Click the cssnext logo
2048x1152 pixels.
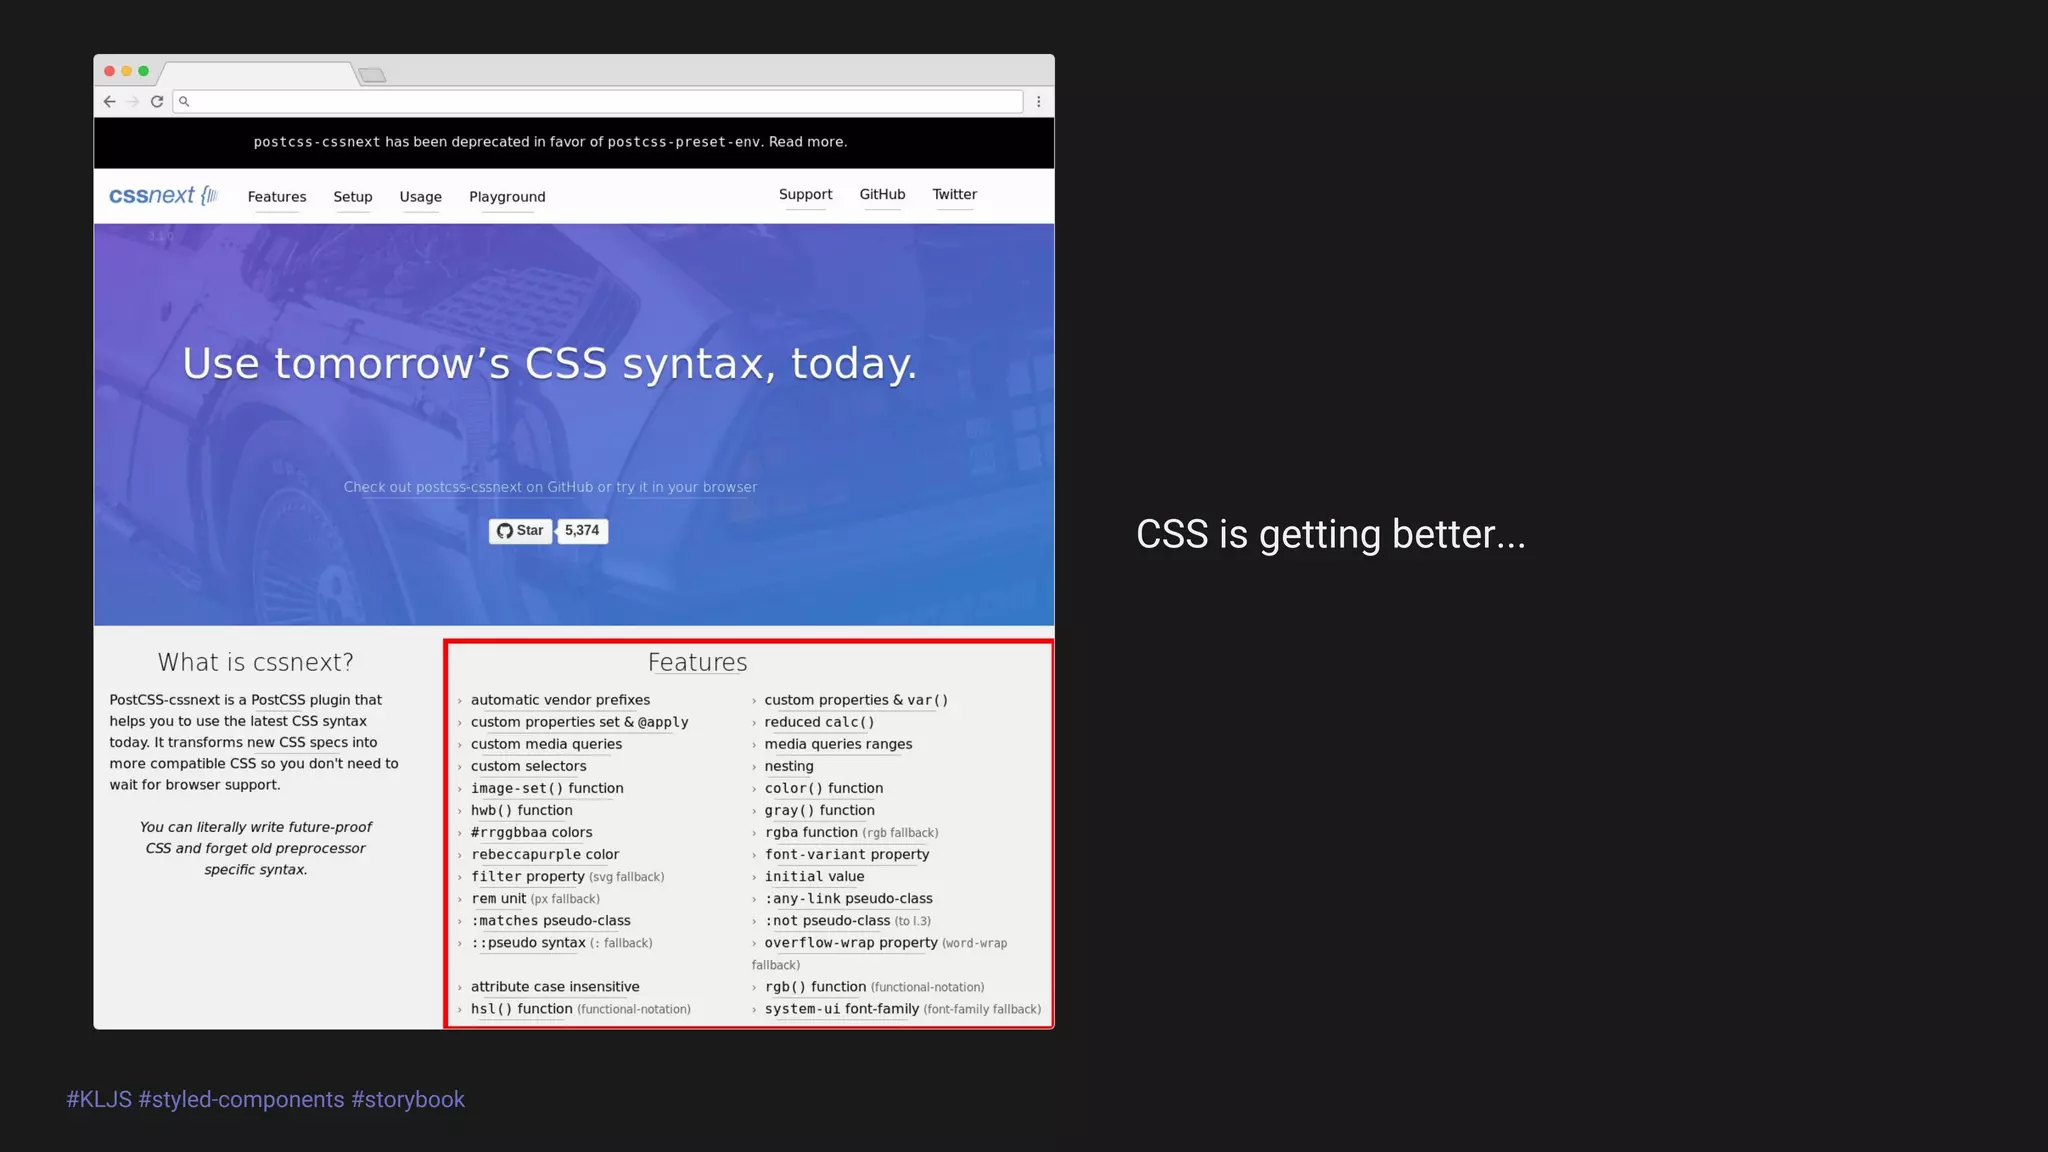point(163,195)
